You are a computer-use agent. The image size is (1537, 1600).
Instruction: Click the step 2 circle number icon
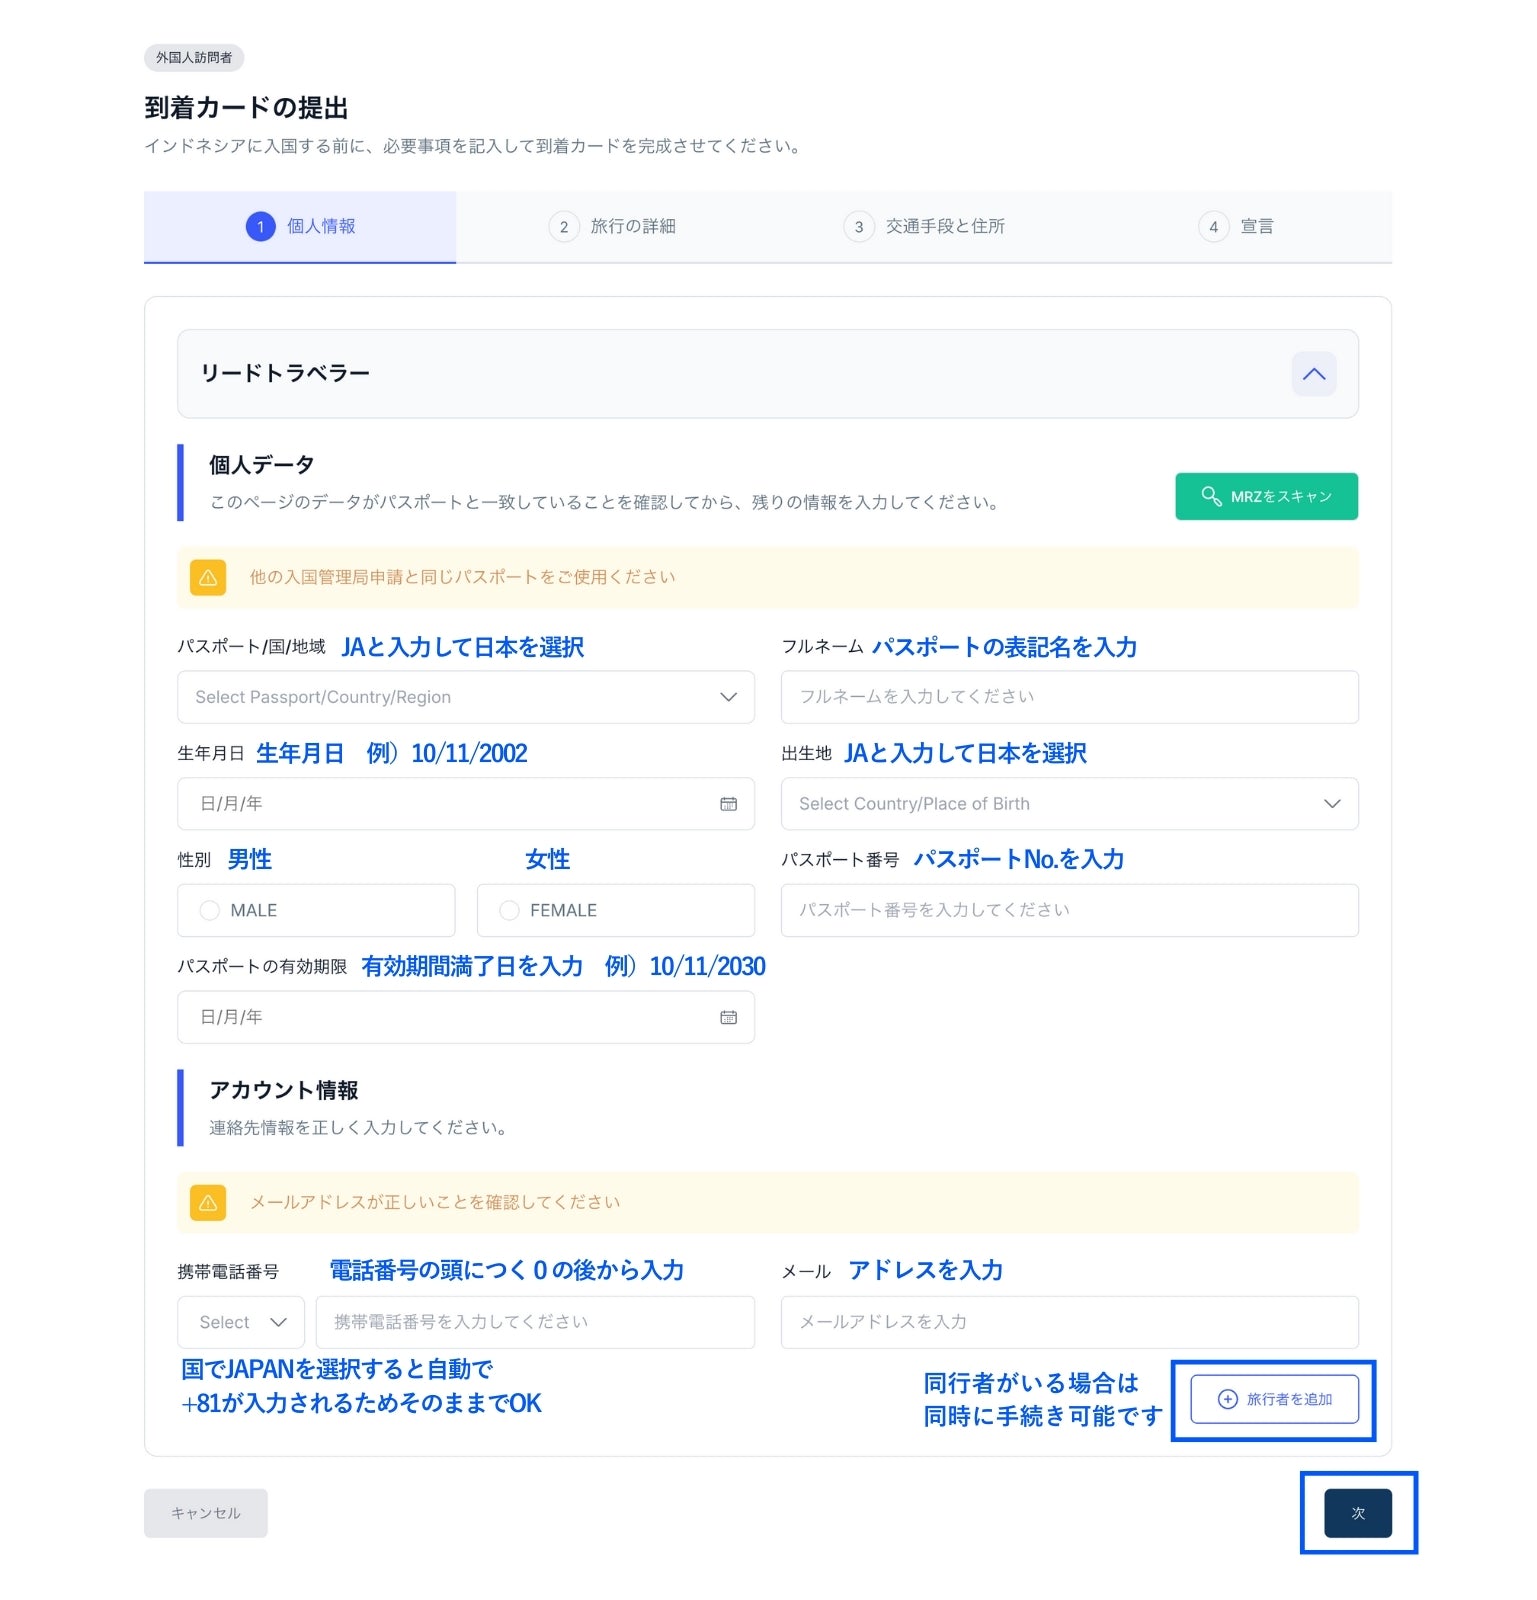coord(564,227)
